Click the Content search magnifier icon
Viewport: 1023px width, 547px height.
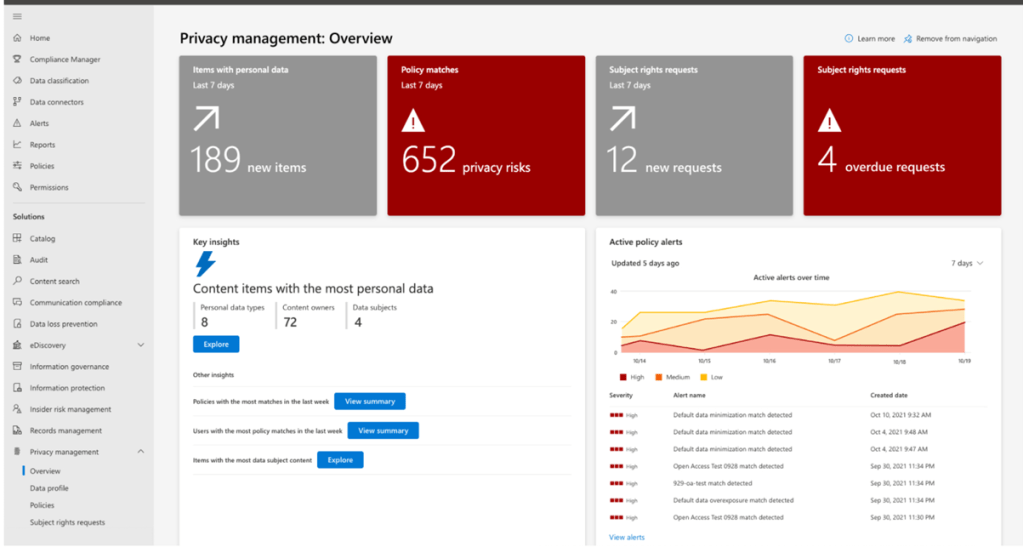point(18,282)
